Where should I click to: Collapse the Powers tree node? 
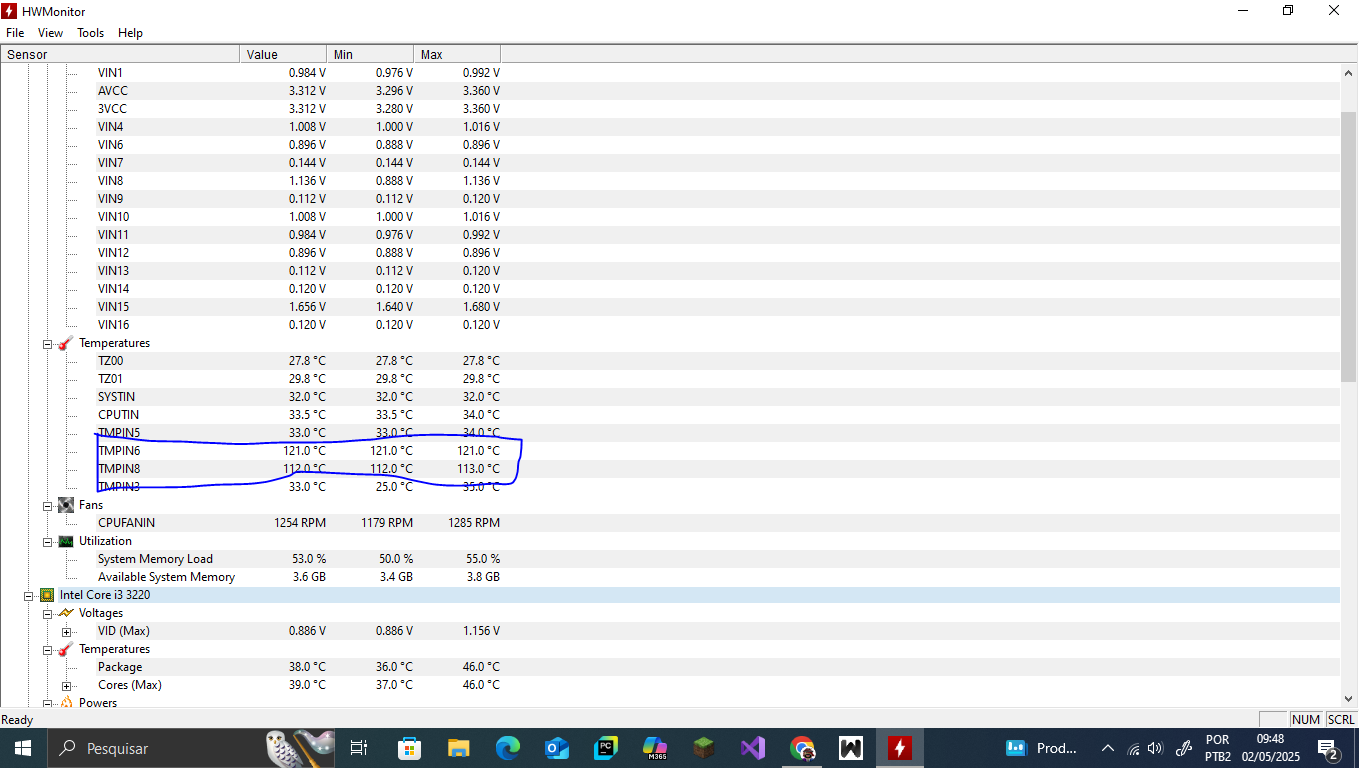point(47,703)
